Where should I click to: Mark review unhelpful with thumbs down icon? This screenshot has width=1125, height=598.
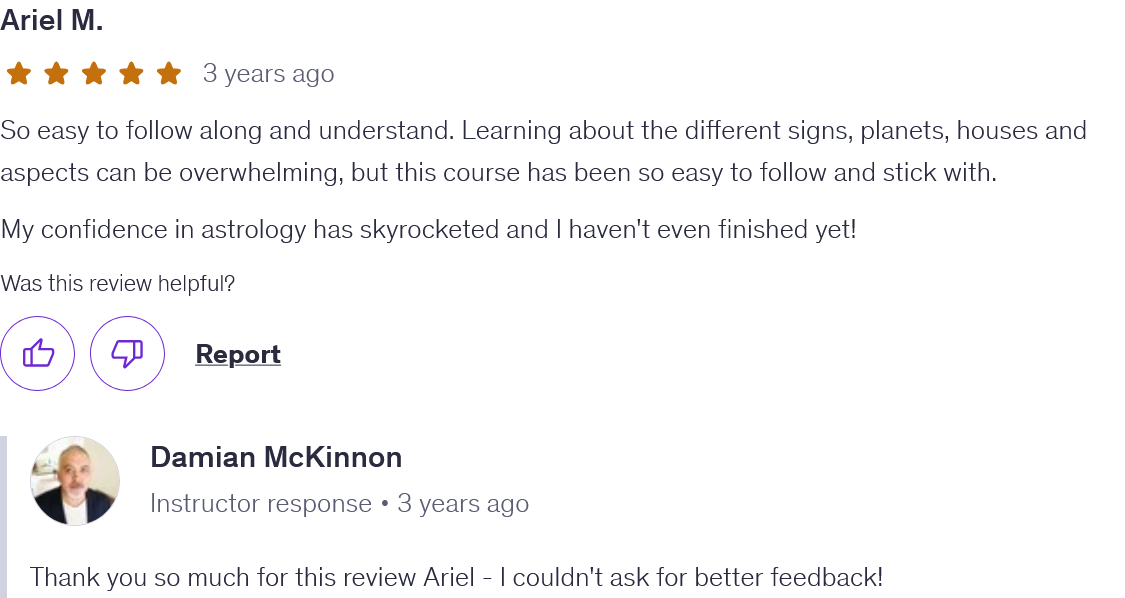pos(127,353)
